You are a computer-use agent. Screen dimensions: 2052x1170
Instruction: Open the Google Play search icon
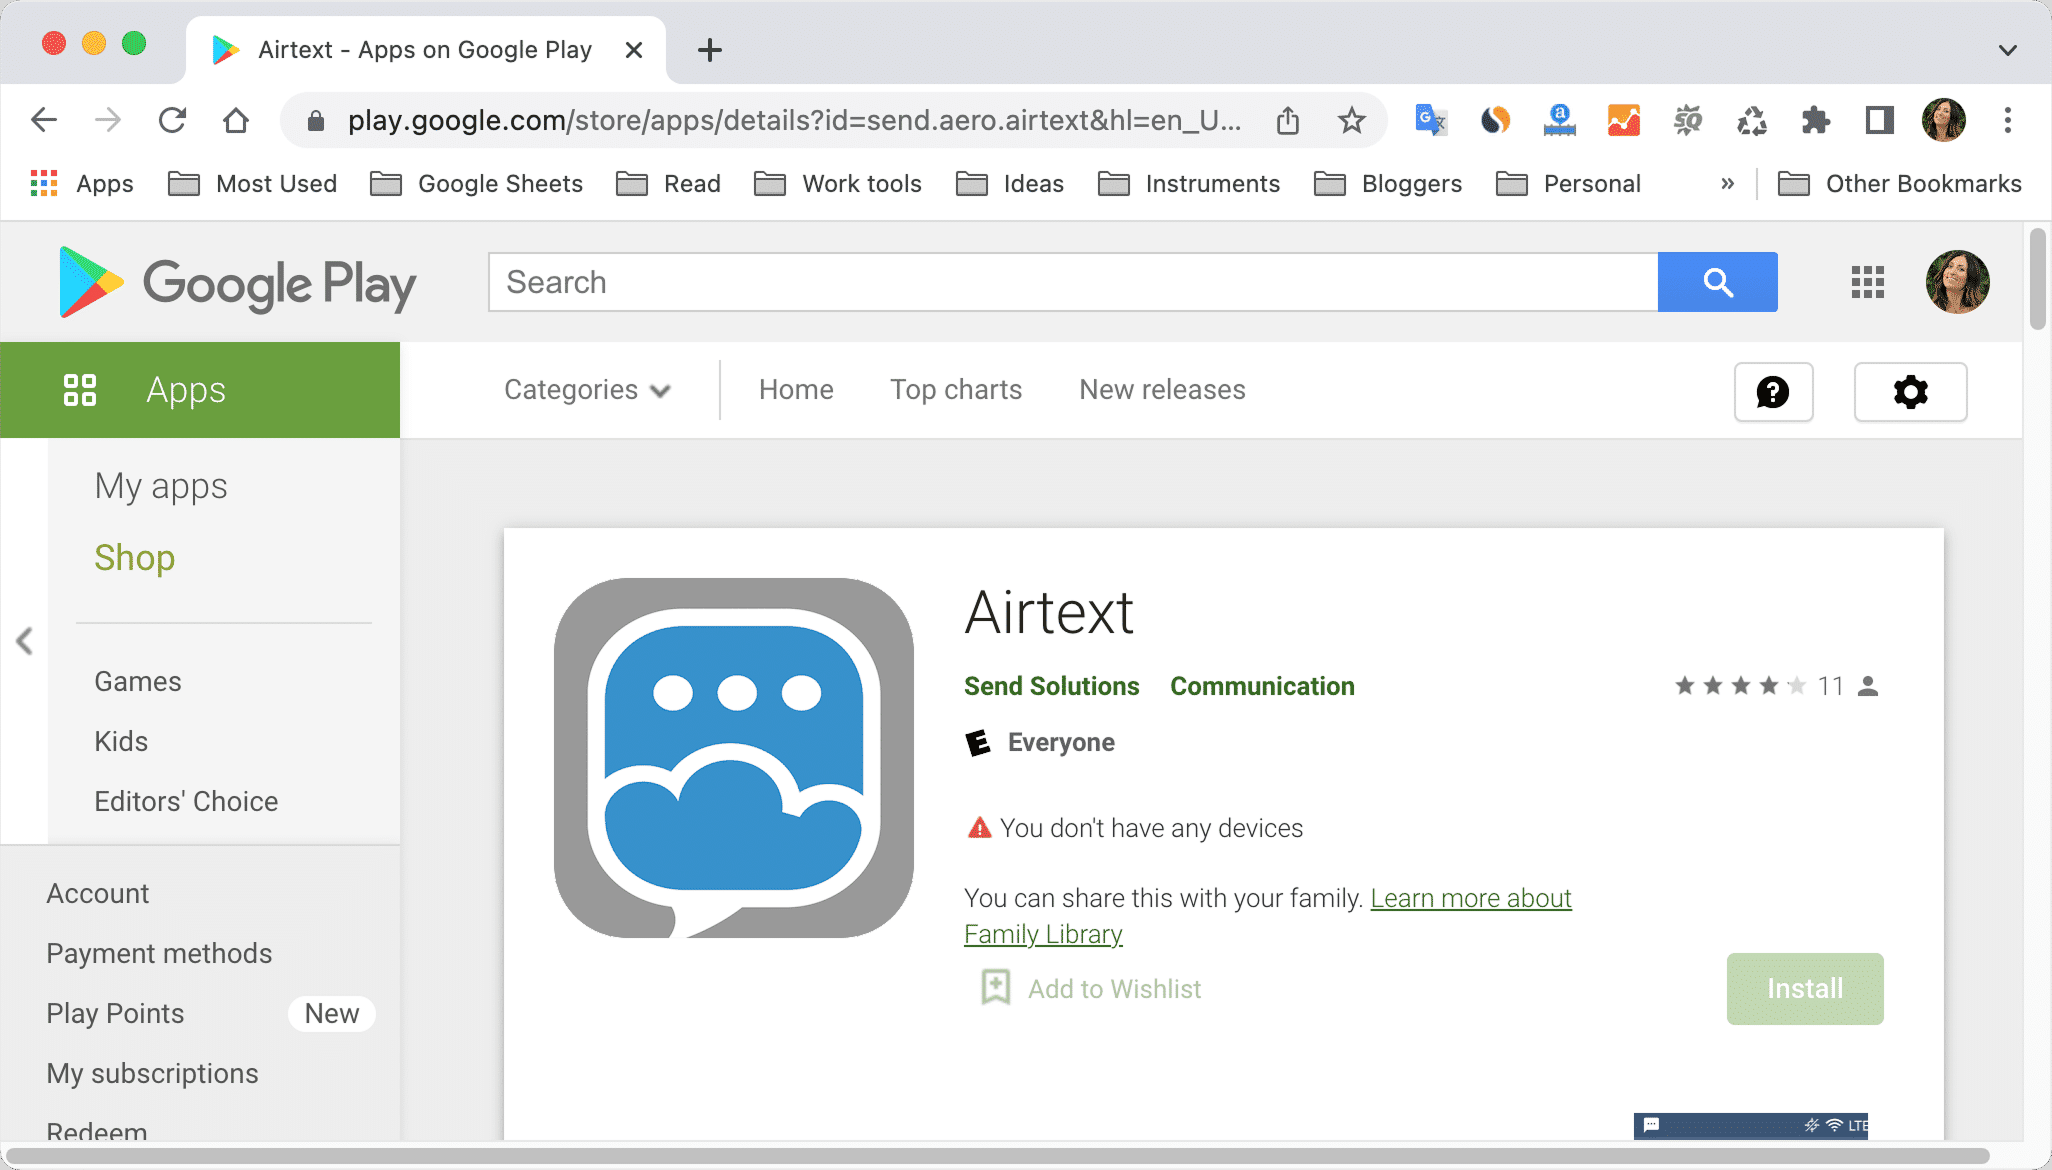tap(1717, 282)
